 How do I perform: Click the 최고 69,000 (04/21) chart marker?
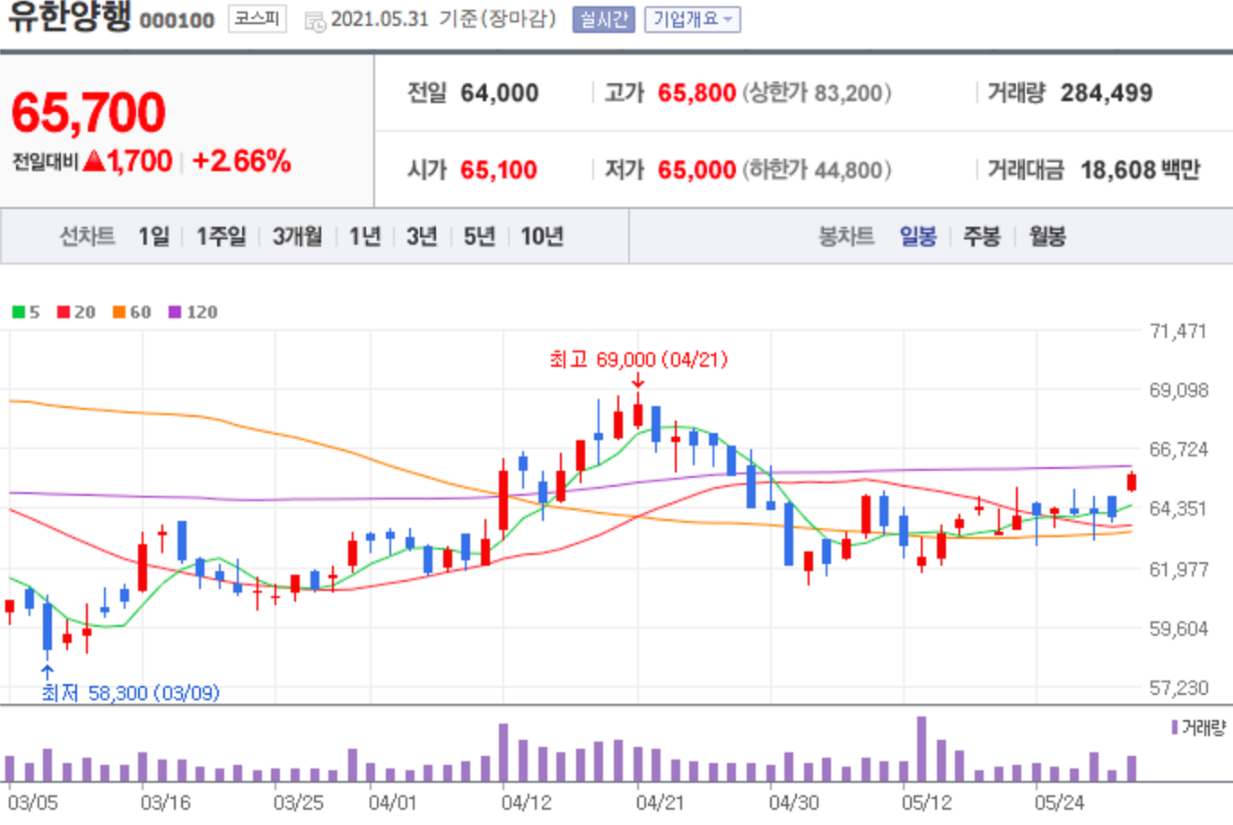click(638, 359)
